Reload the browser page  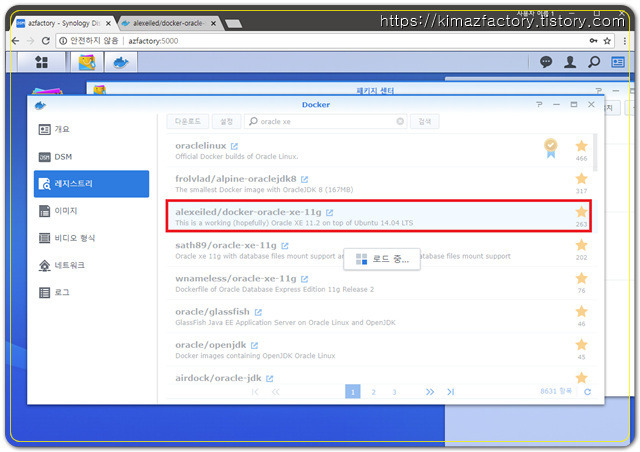pyautogui.click(x=46, y=41)
